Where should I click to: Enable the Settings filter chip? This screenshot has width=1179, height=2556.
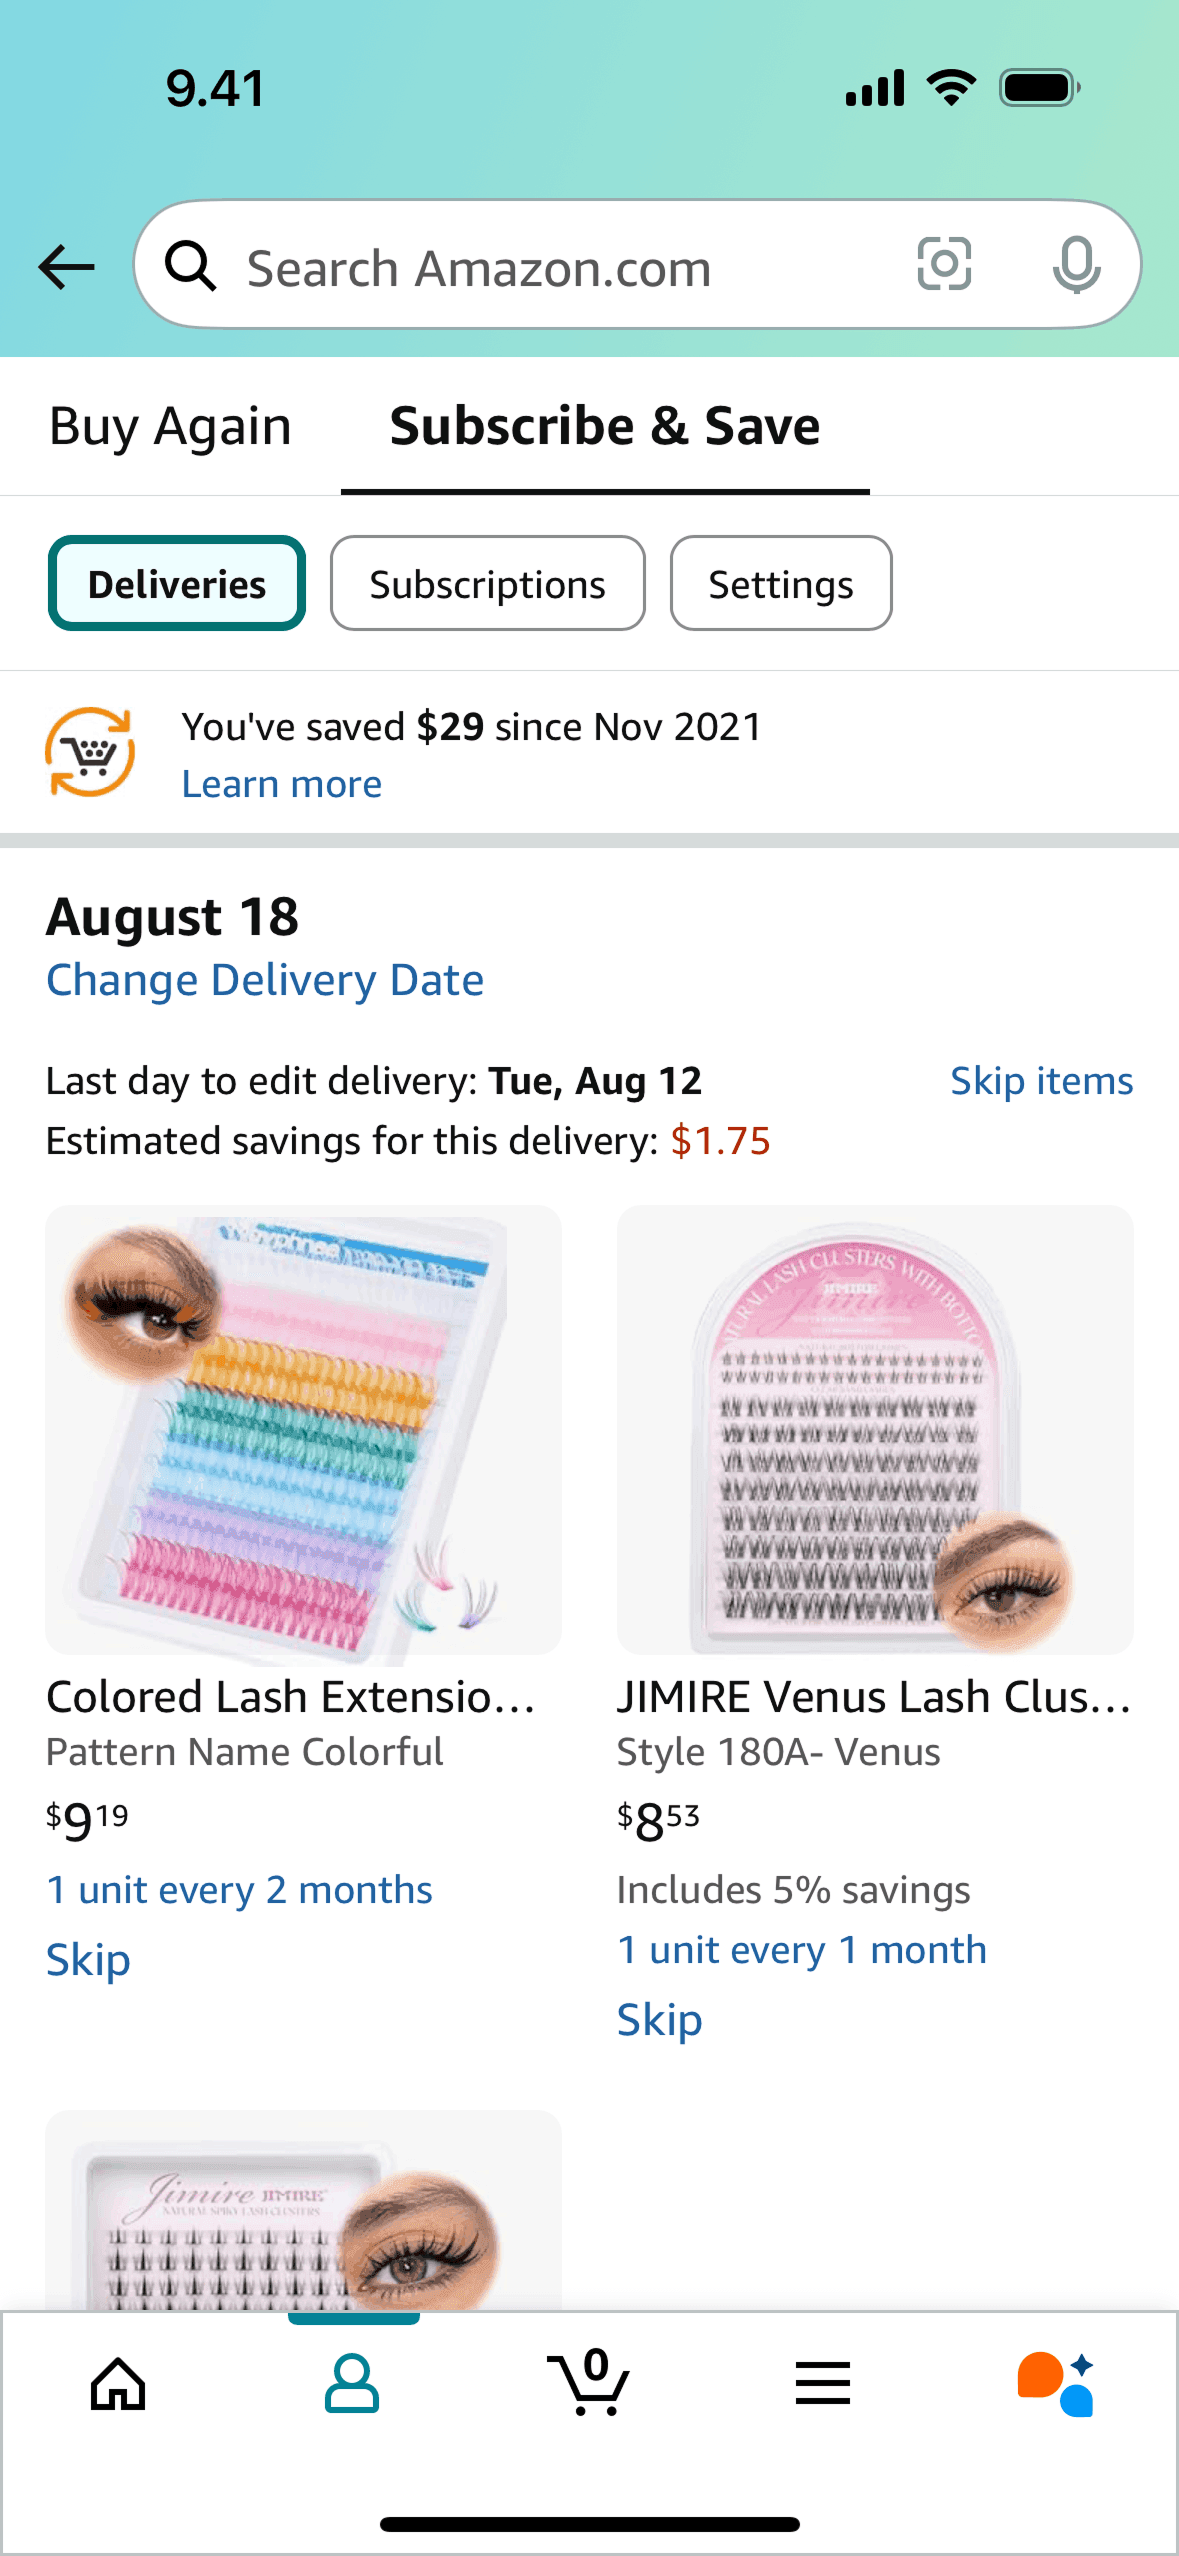[x=781, y=583]
